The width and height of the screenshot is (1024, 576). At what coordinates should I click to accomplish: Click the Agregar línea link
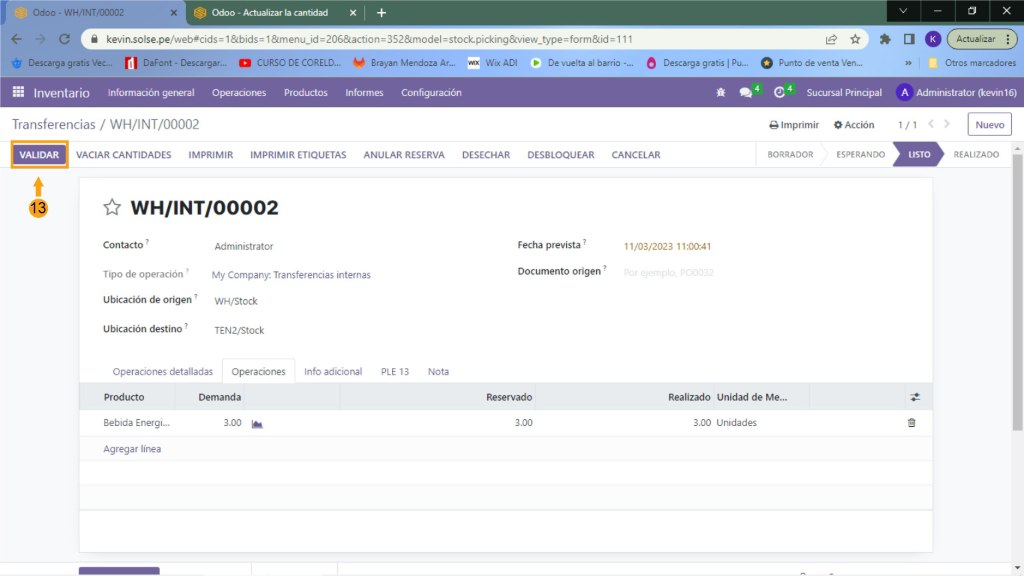click(132, 449)
